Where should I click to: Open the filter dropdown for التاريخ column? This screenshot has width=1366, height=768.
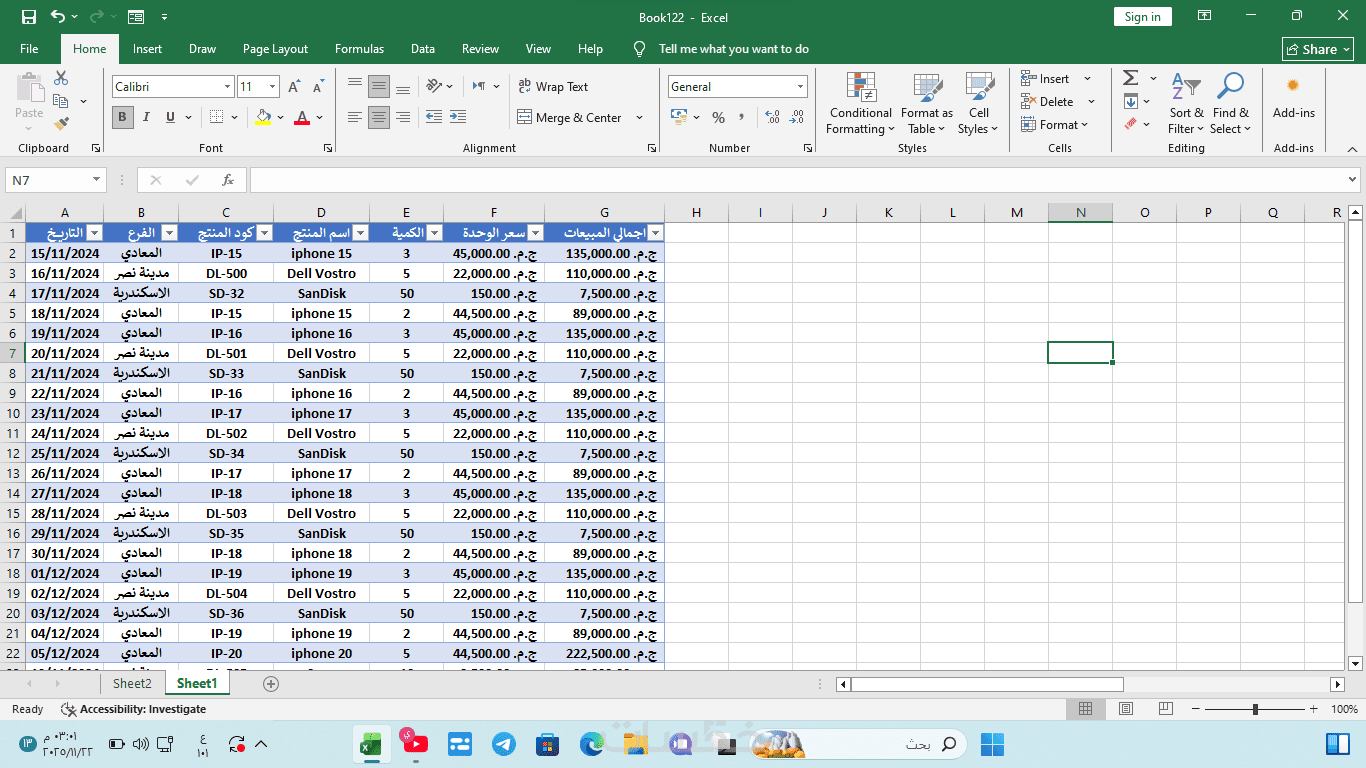pyautogui.click(x=94, y=233)
